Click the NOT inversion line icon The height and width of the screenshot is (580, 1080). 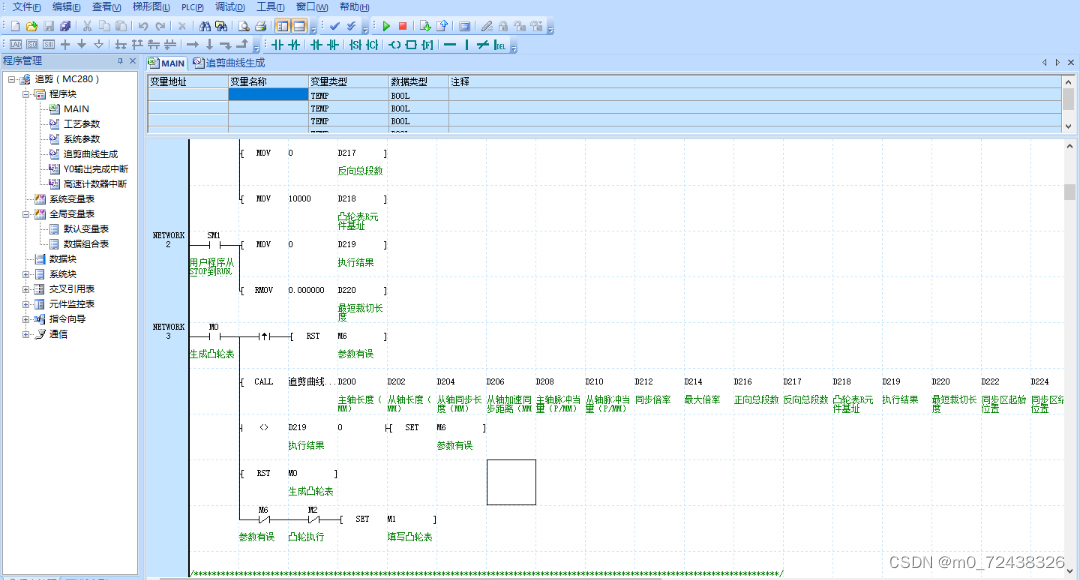[483, 45]
